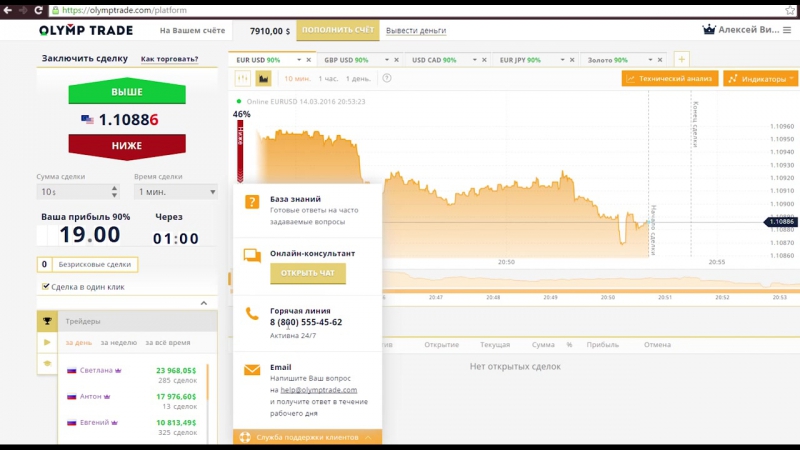Click trader Антон in list
The width and height of the screenshot is (800, 450).
coord(90,396)
